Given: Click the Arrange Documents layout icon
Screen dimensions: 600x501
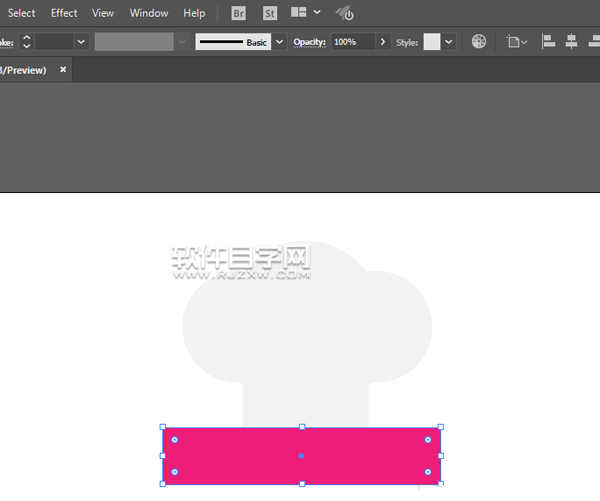Looking at the screenshot, I should tap(299, 13).
